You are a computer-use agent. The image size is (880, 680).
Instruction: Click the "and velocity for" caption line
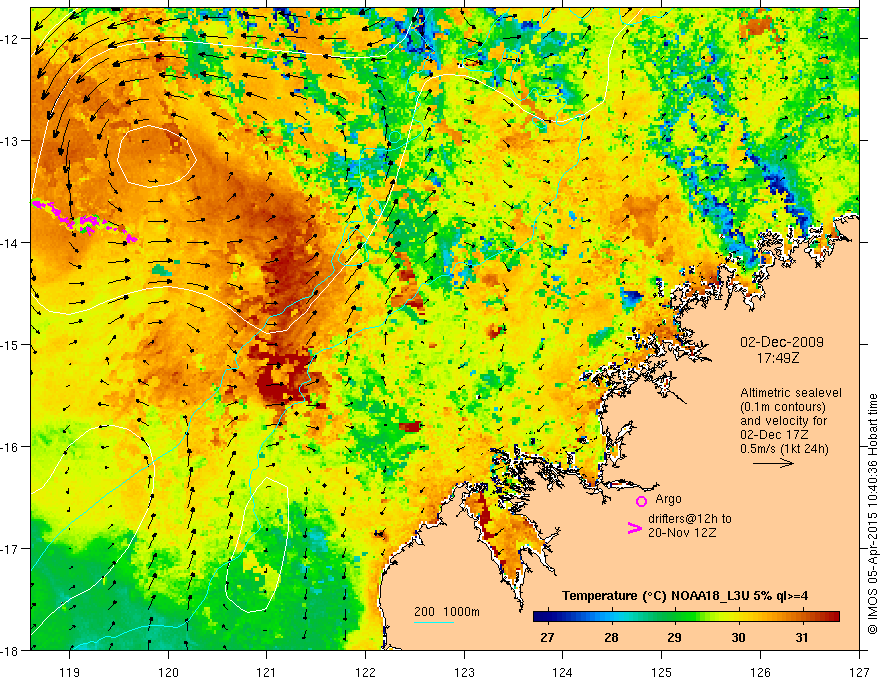point(783,420)
